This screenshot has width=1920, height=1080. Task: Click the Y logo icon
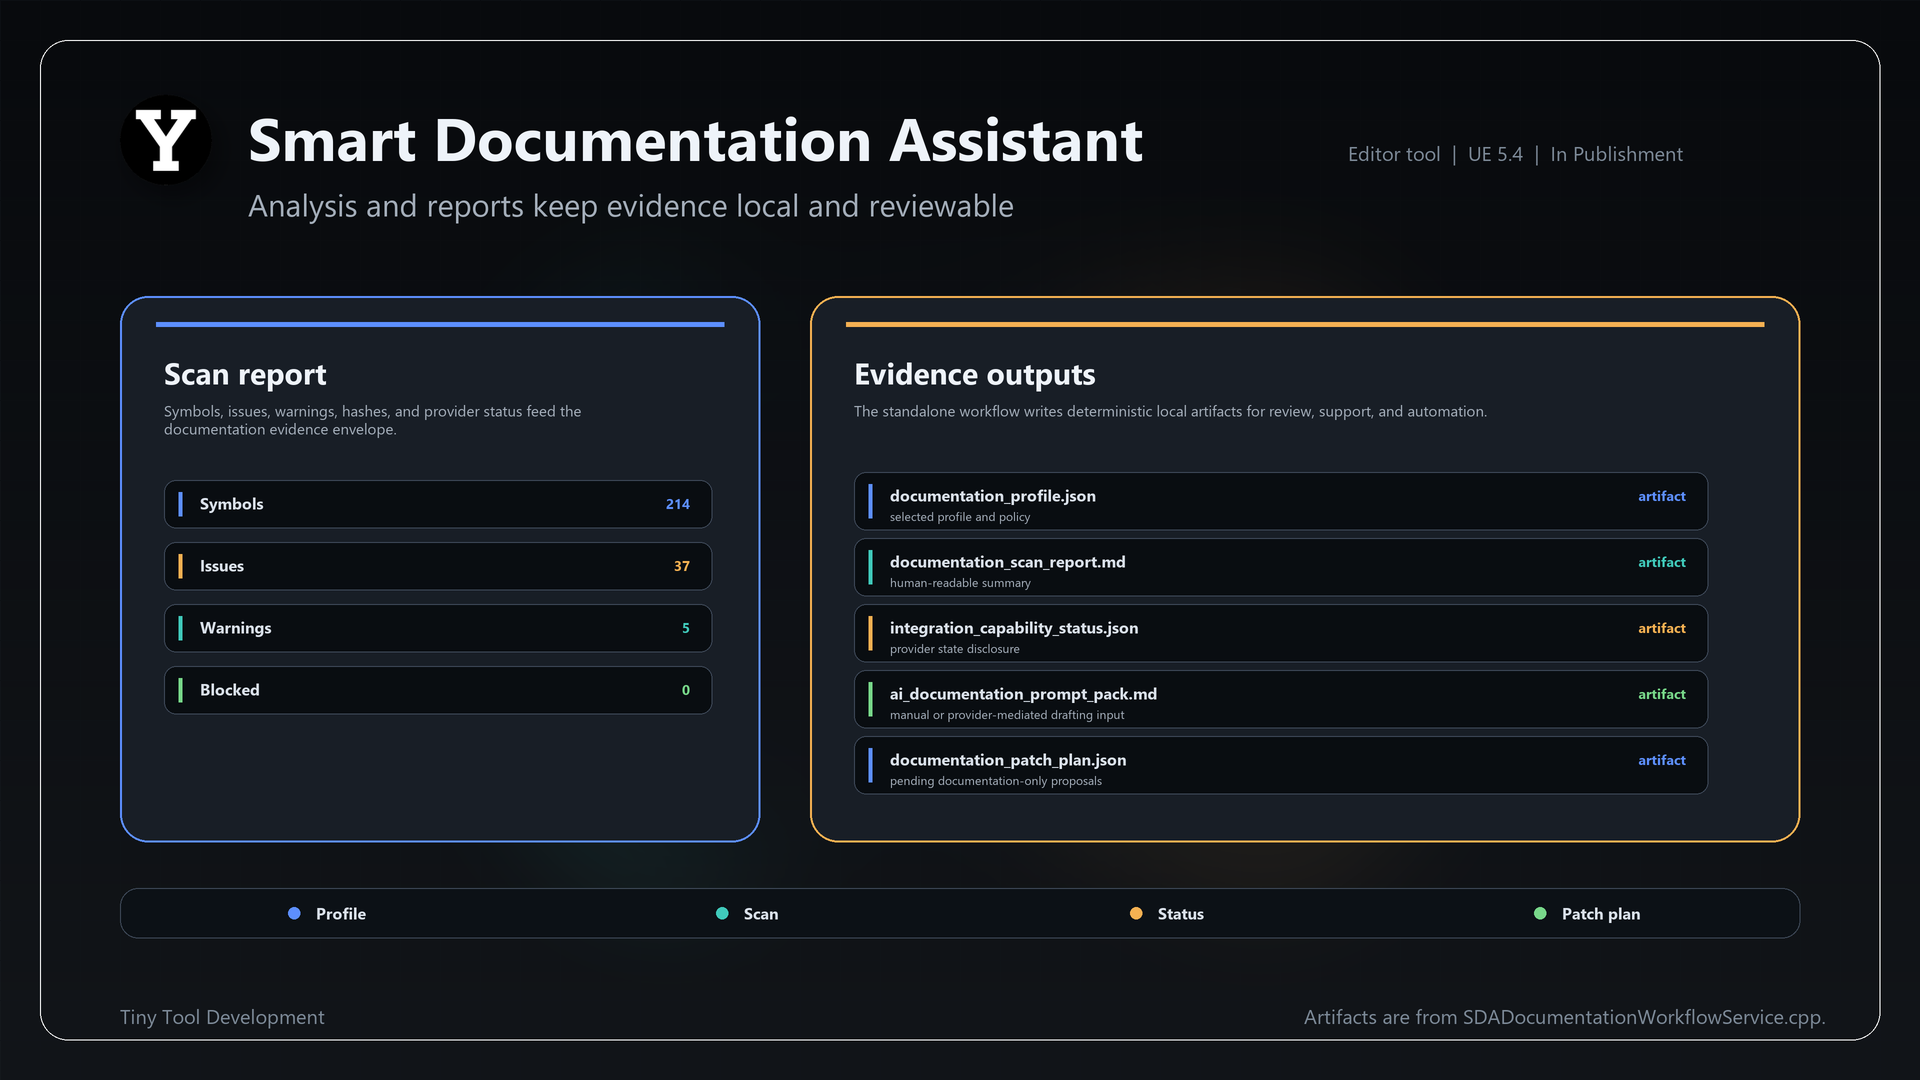166,140
